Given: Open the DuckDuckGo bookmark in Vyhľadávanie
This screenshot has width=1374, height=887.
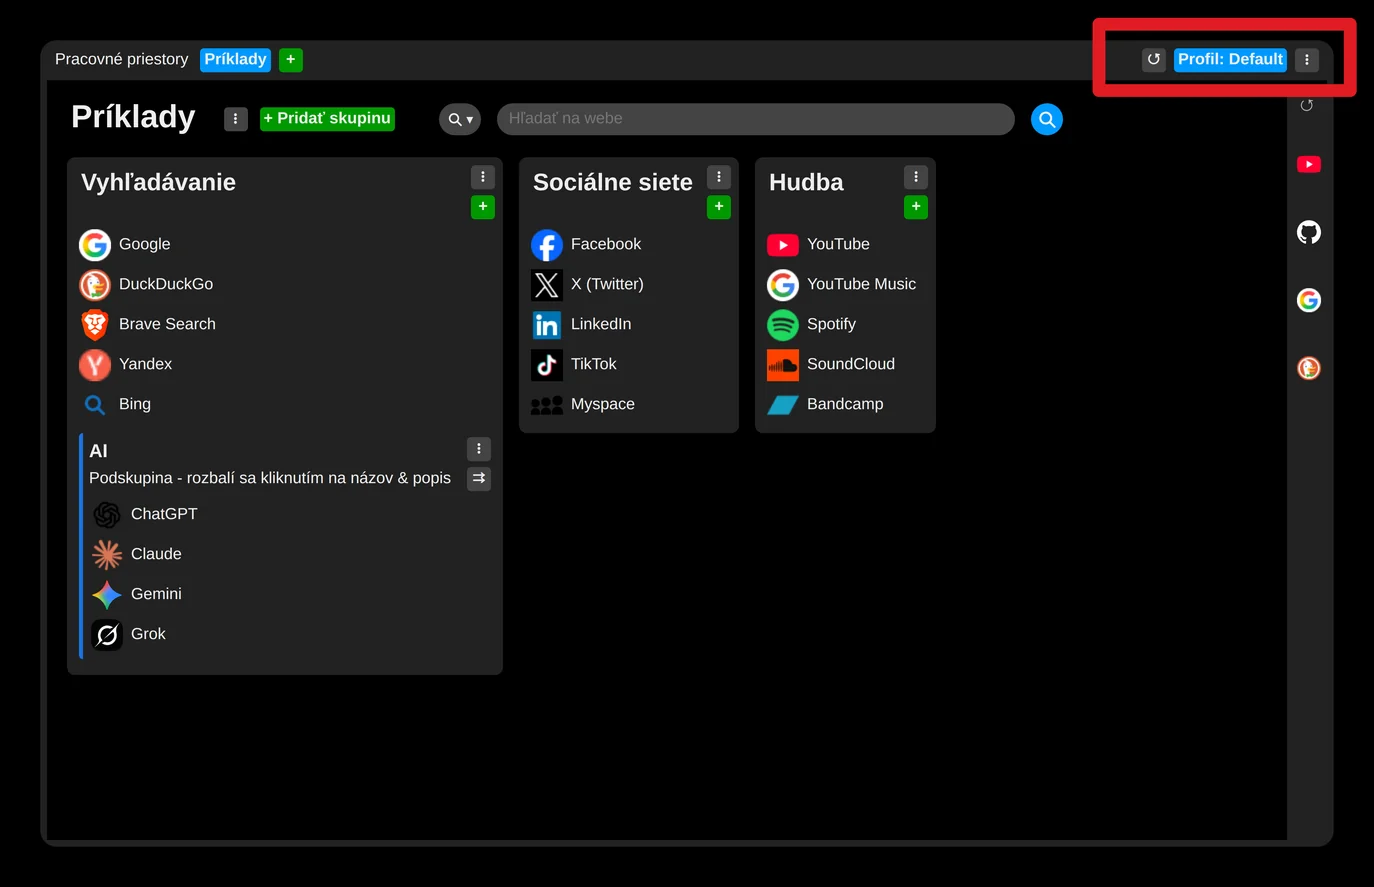Looking at the screenshot, I should (x=147, y=284).
